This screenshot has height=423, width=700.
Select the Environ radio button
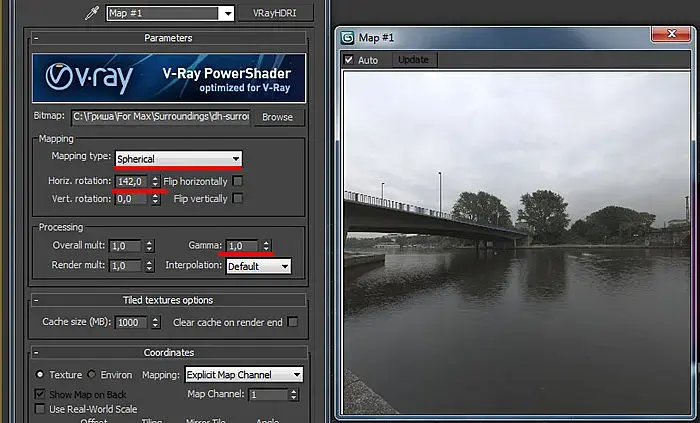[x=92, y=374]
